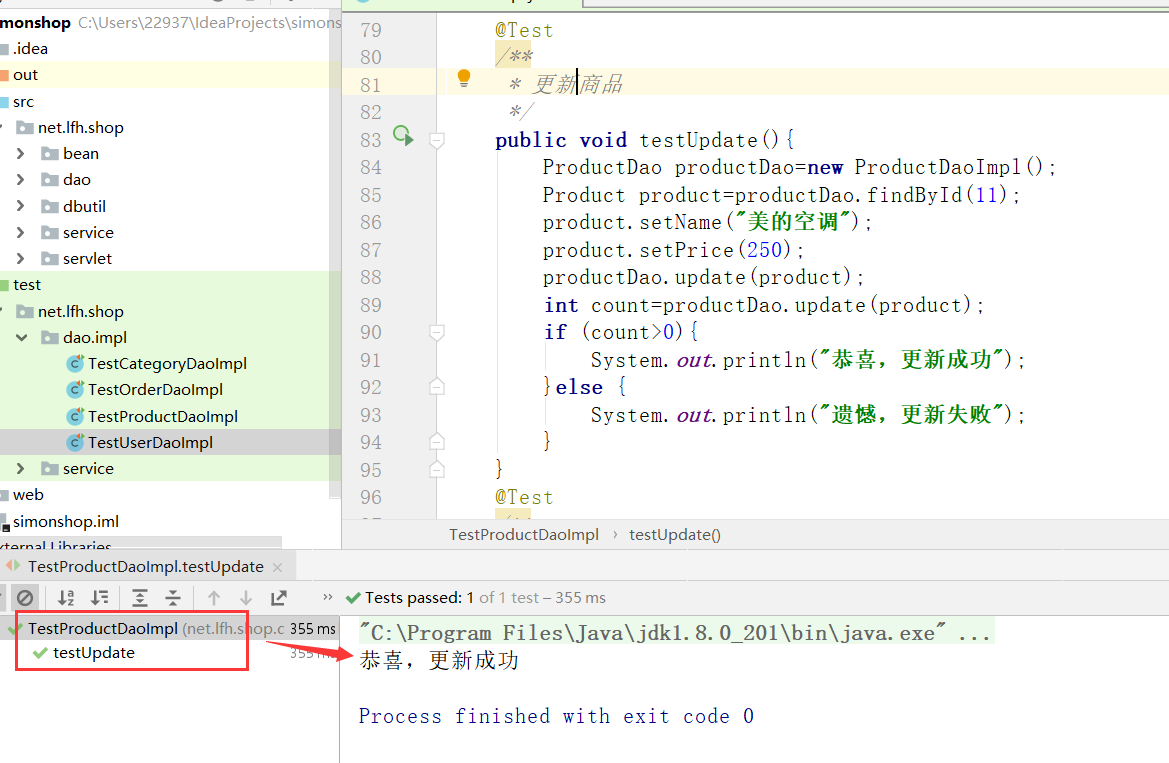Expand the service package under src
The height and width of the screenshot is (763, 1169).
pos(20,233)
